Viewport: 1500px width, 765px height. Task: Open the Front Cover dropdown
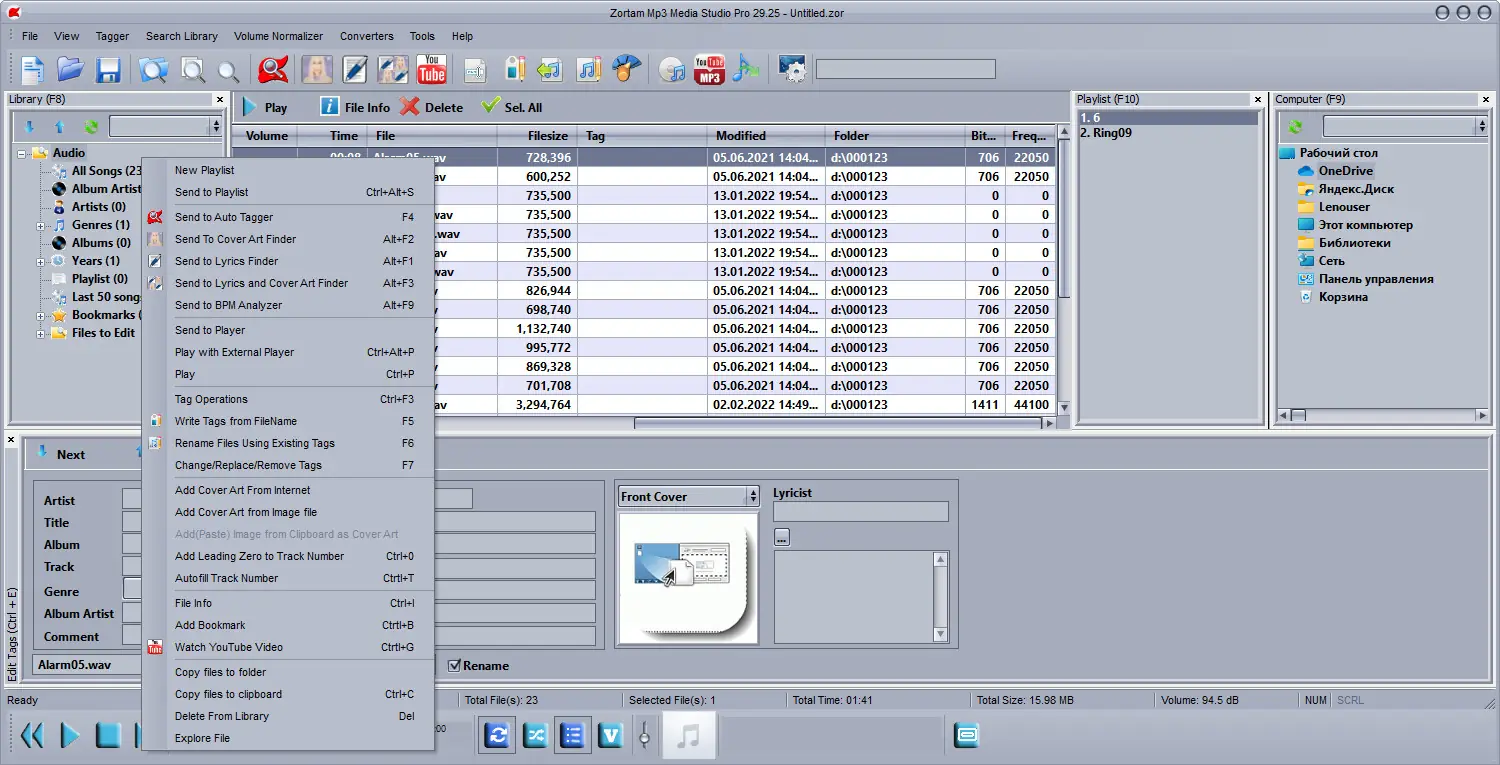click(752, 497)
